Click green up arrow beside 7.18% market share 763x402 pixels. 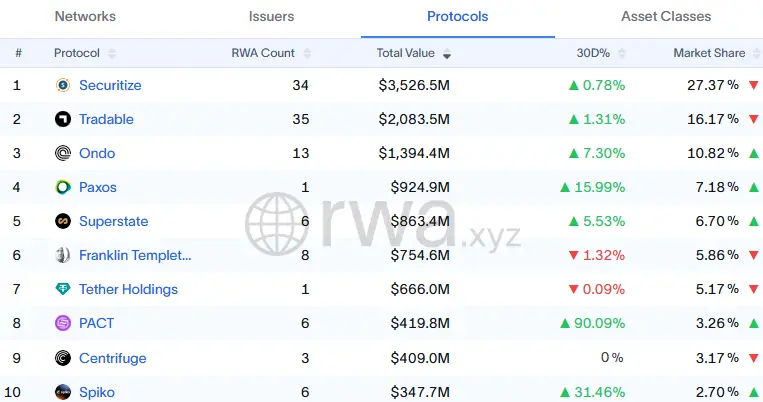point(754,187)
